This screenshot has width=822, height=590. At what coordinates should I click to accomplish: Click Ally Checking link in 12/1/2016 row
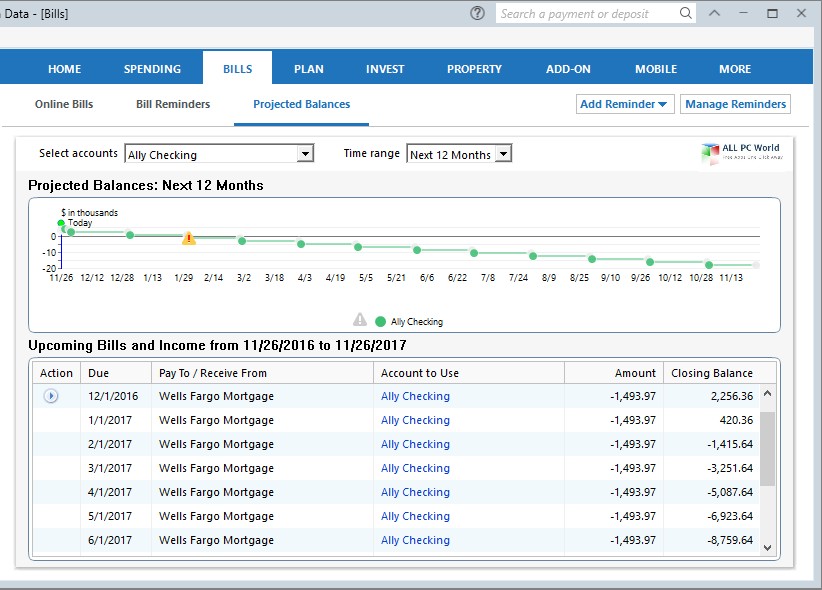(415, 396)
